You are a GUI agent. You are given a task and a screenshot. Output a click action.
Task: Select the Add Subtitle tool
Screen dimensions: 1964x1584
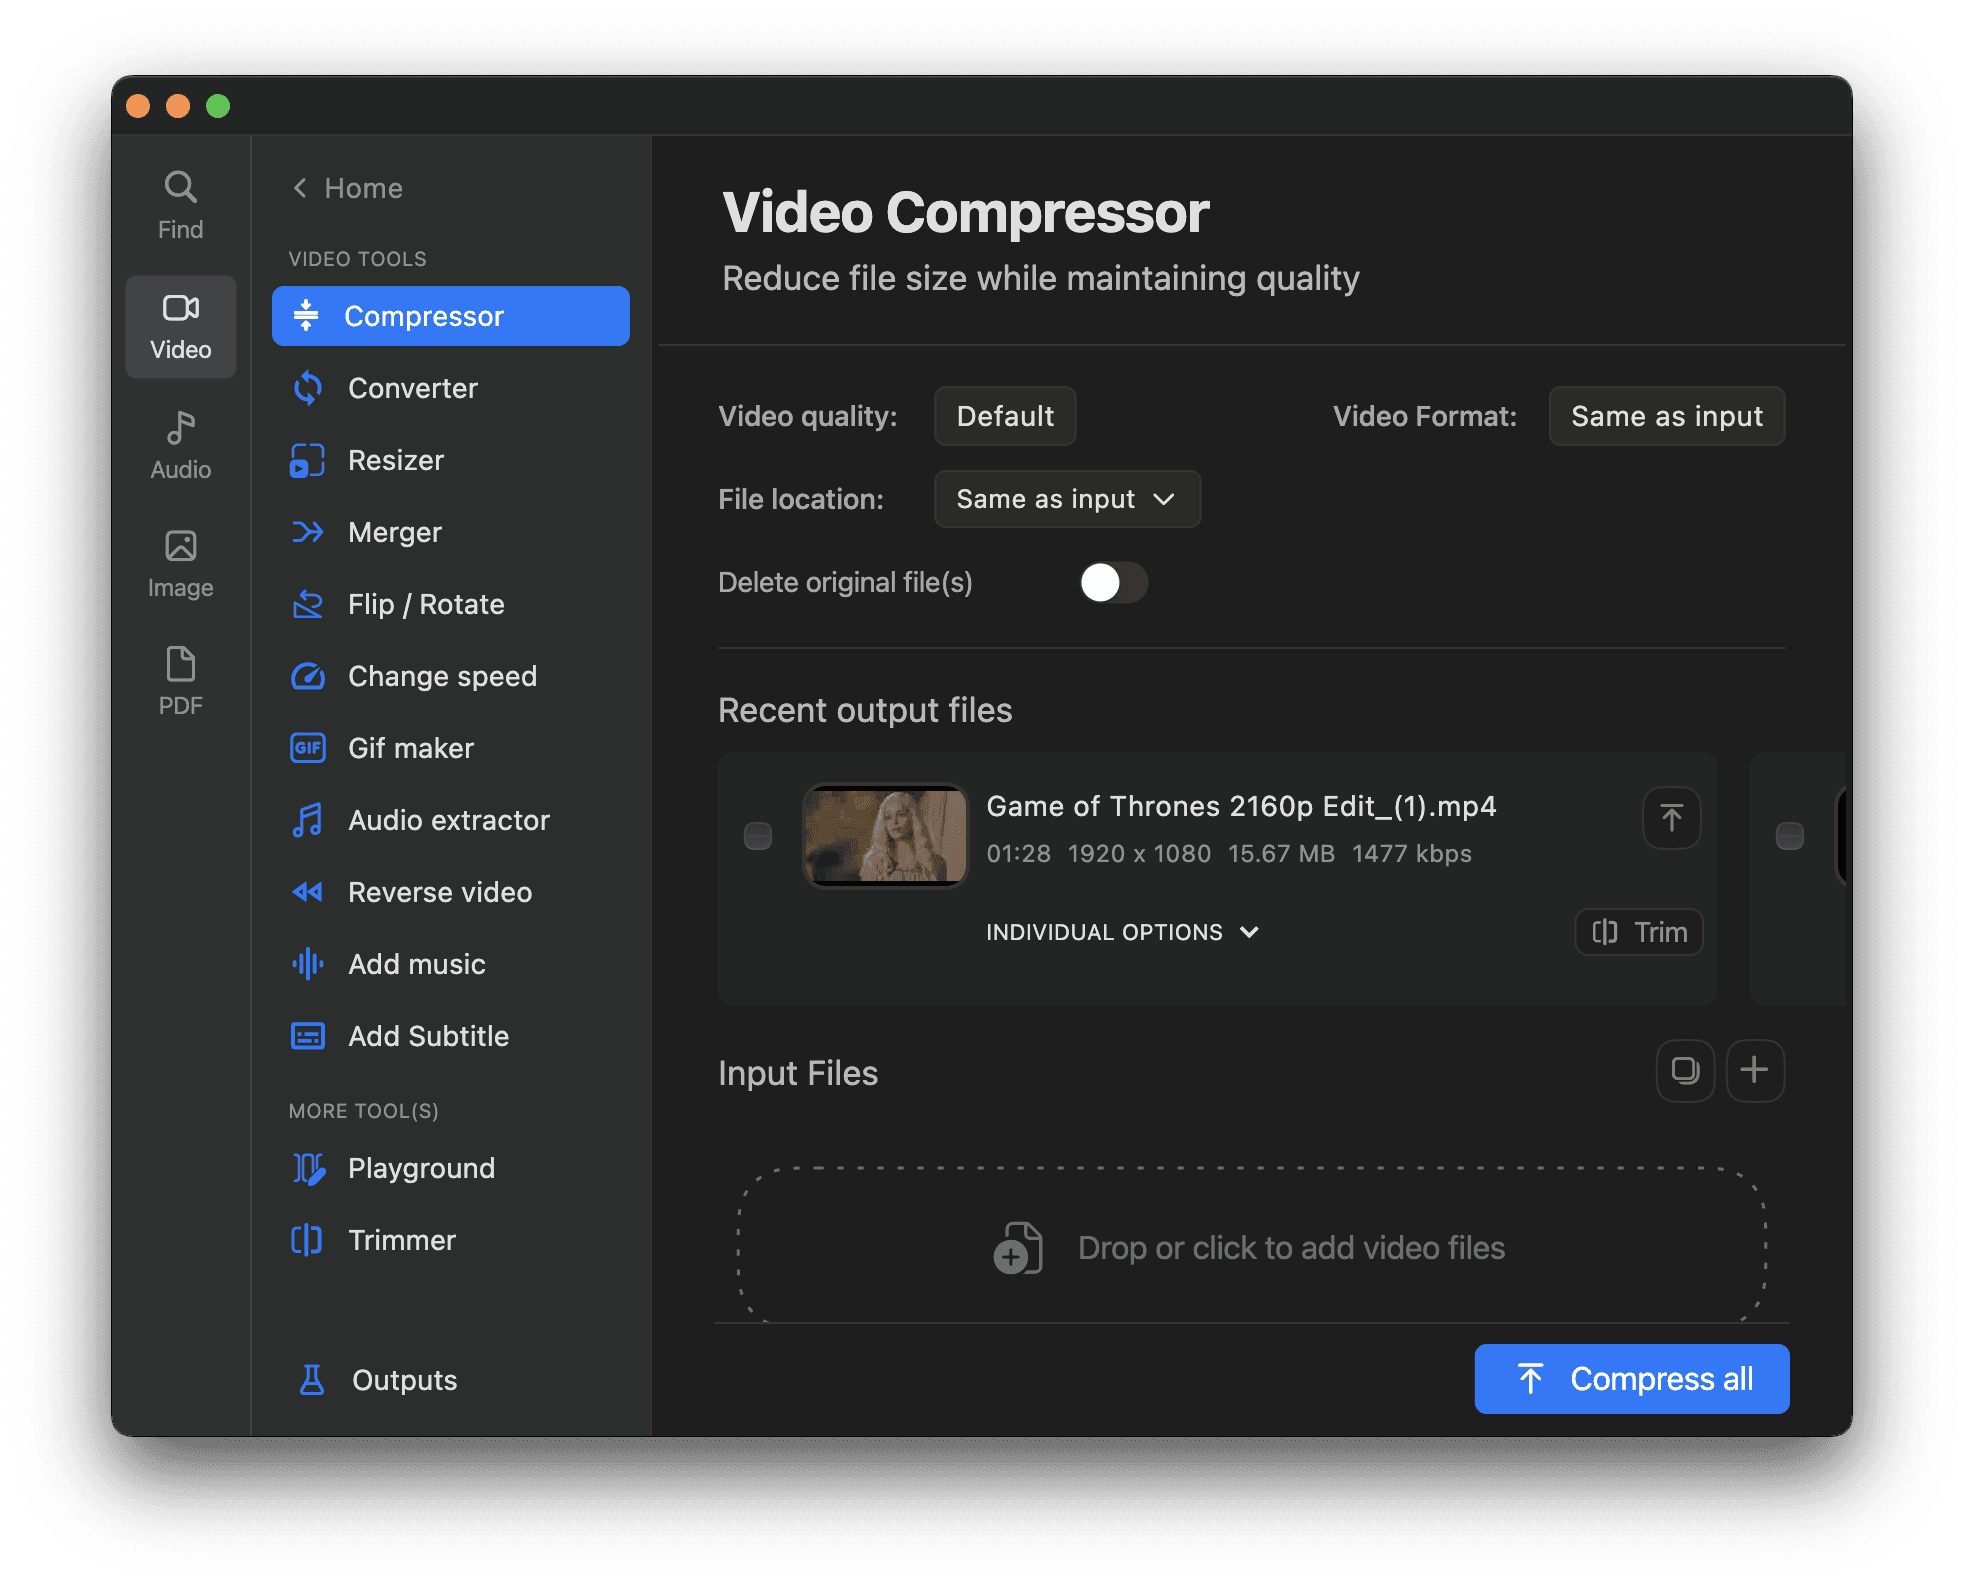click(427, 1035)
